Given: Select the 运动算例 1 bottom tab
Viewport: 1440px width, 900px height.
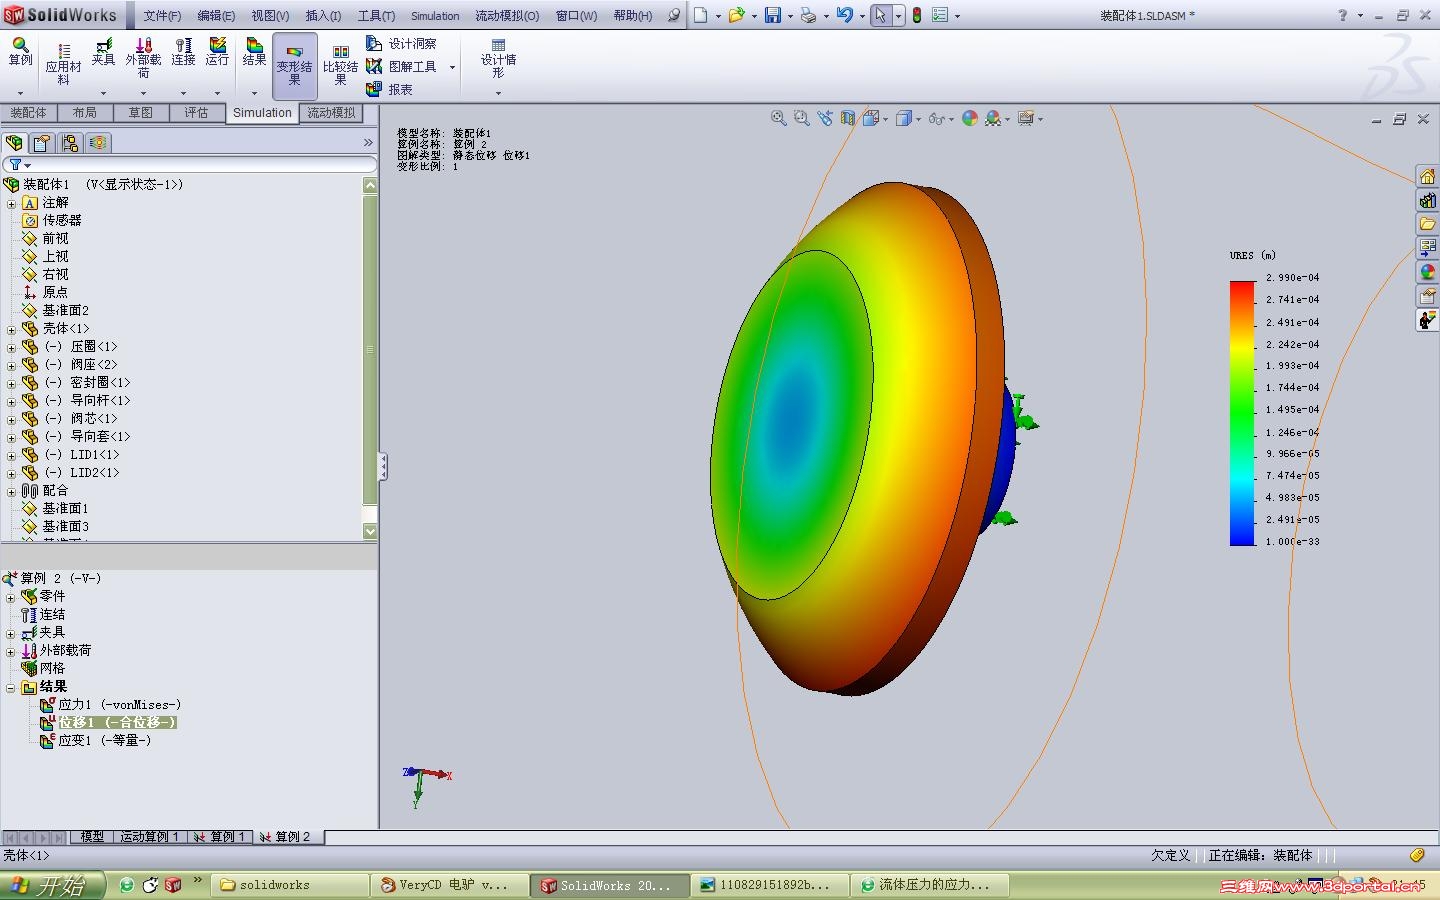Looking at the screenshot, I should tap(148, 837).
